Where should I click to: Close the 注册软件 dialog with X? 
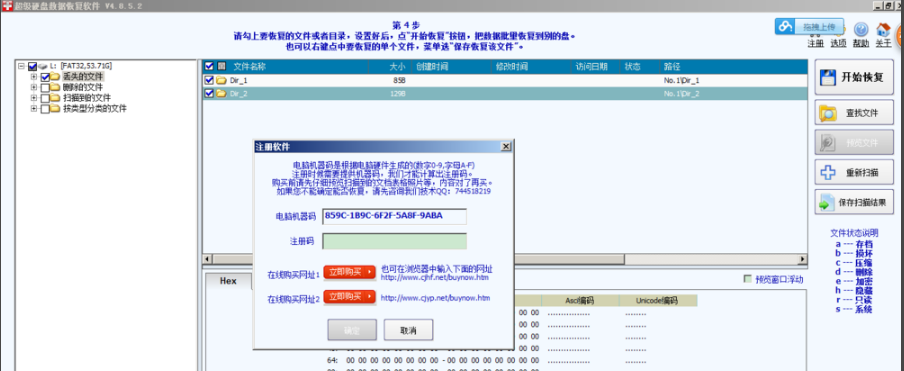[x=506, y=146]
